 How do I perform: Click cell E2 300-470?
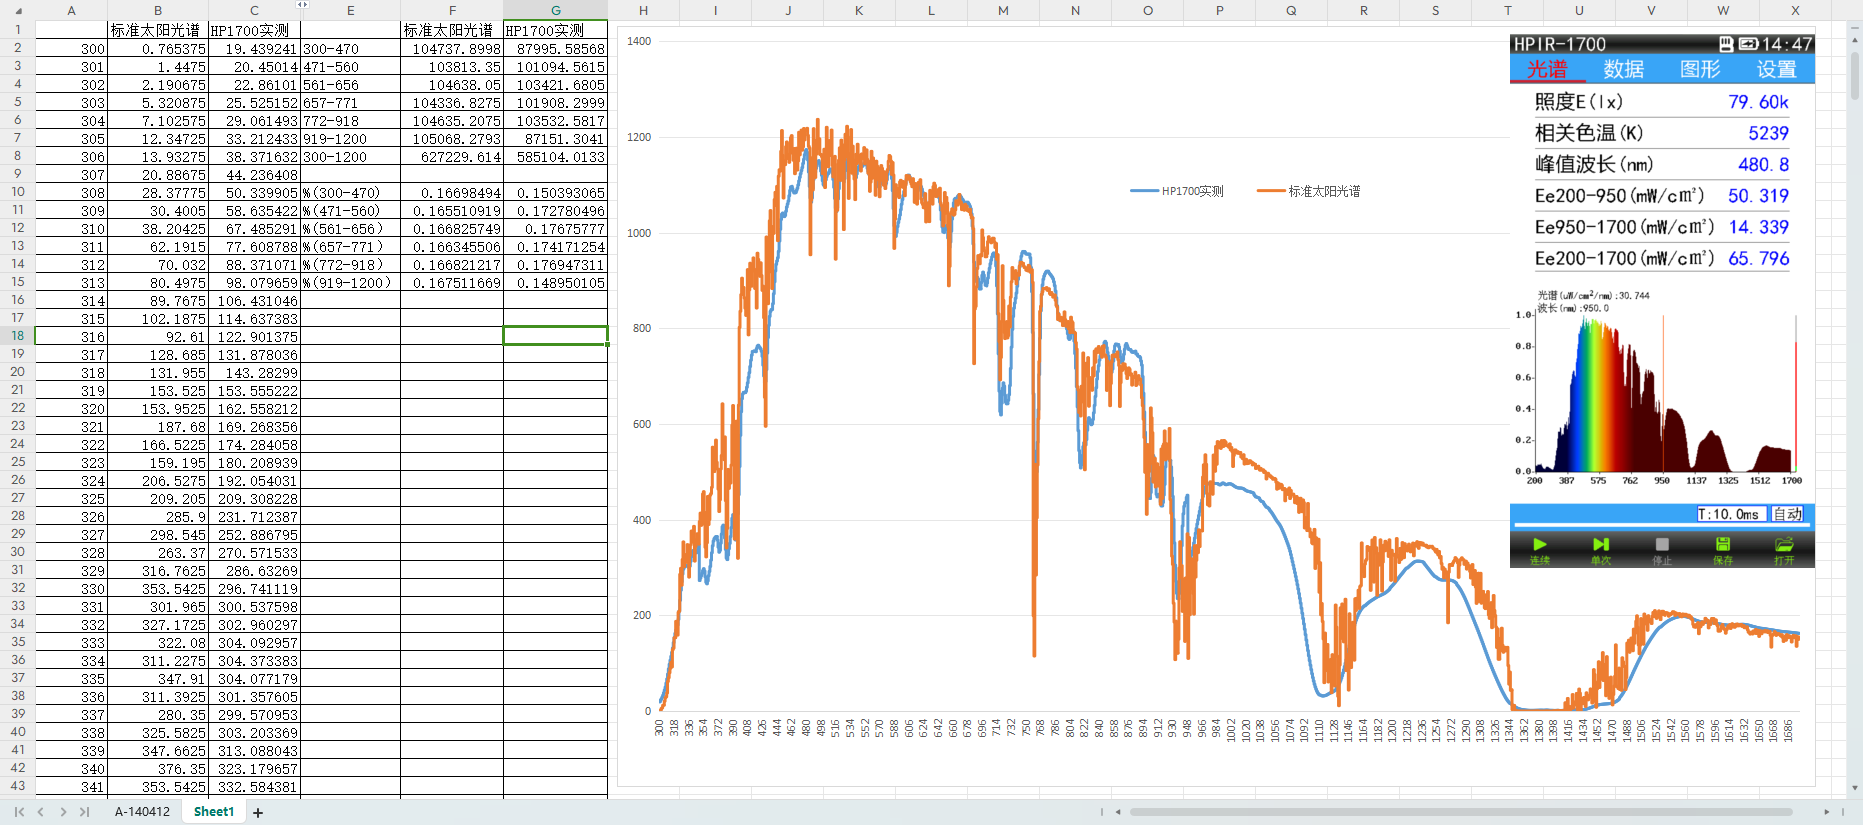[351, 48]
